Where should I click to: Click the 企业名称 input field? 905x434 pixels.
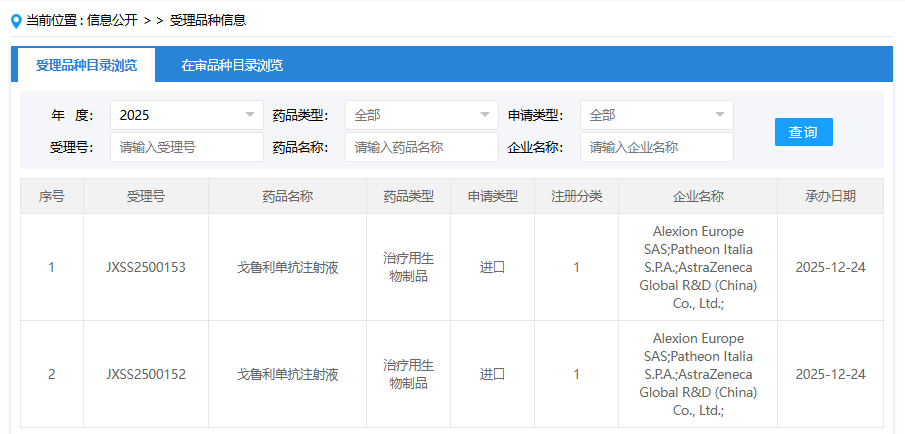point(656,147)
